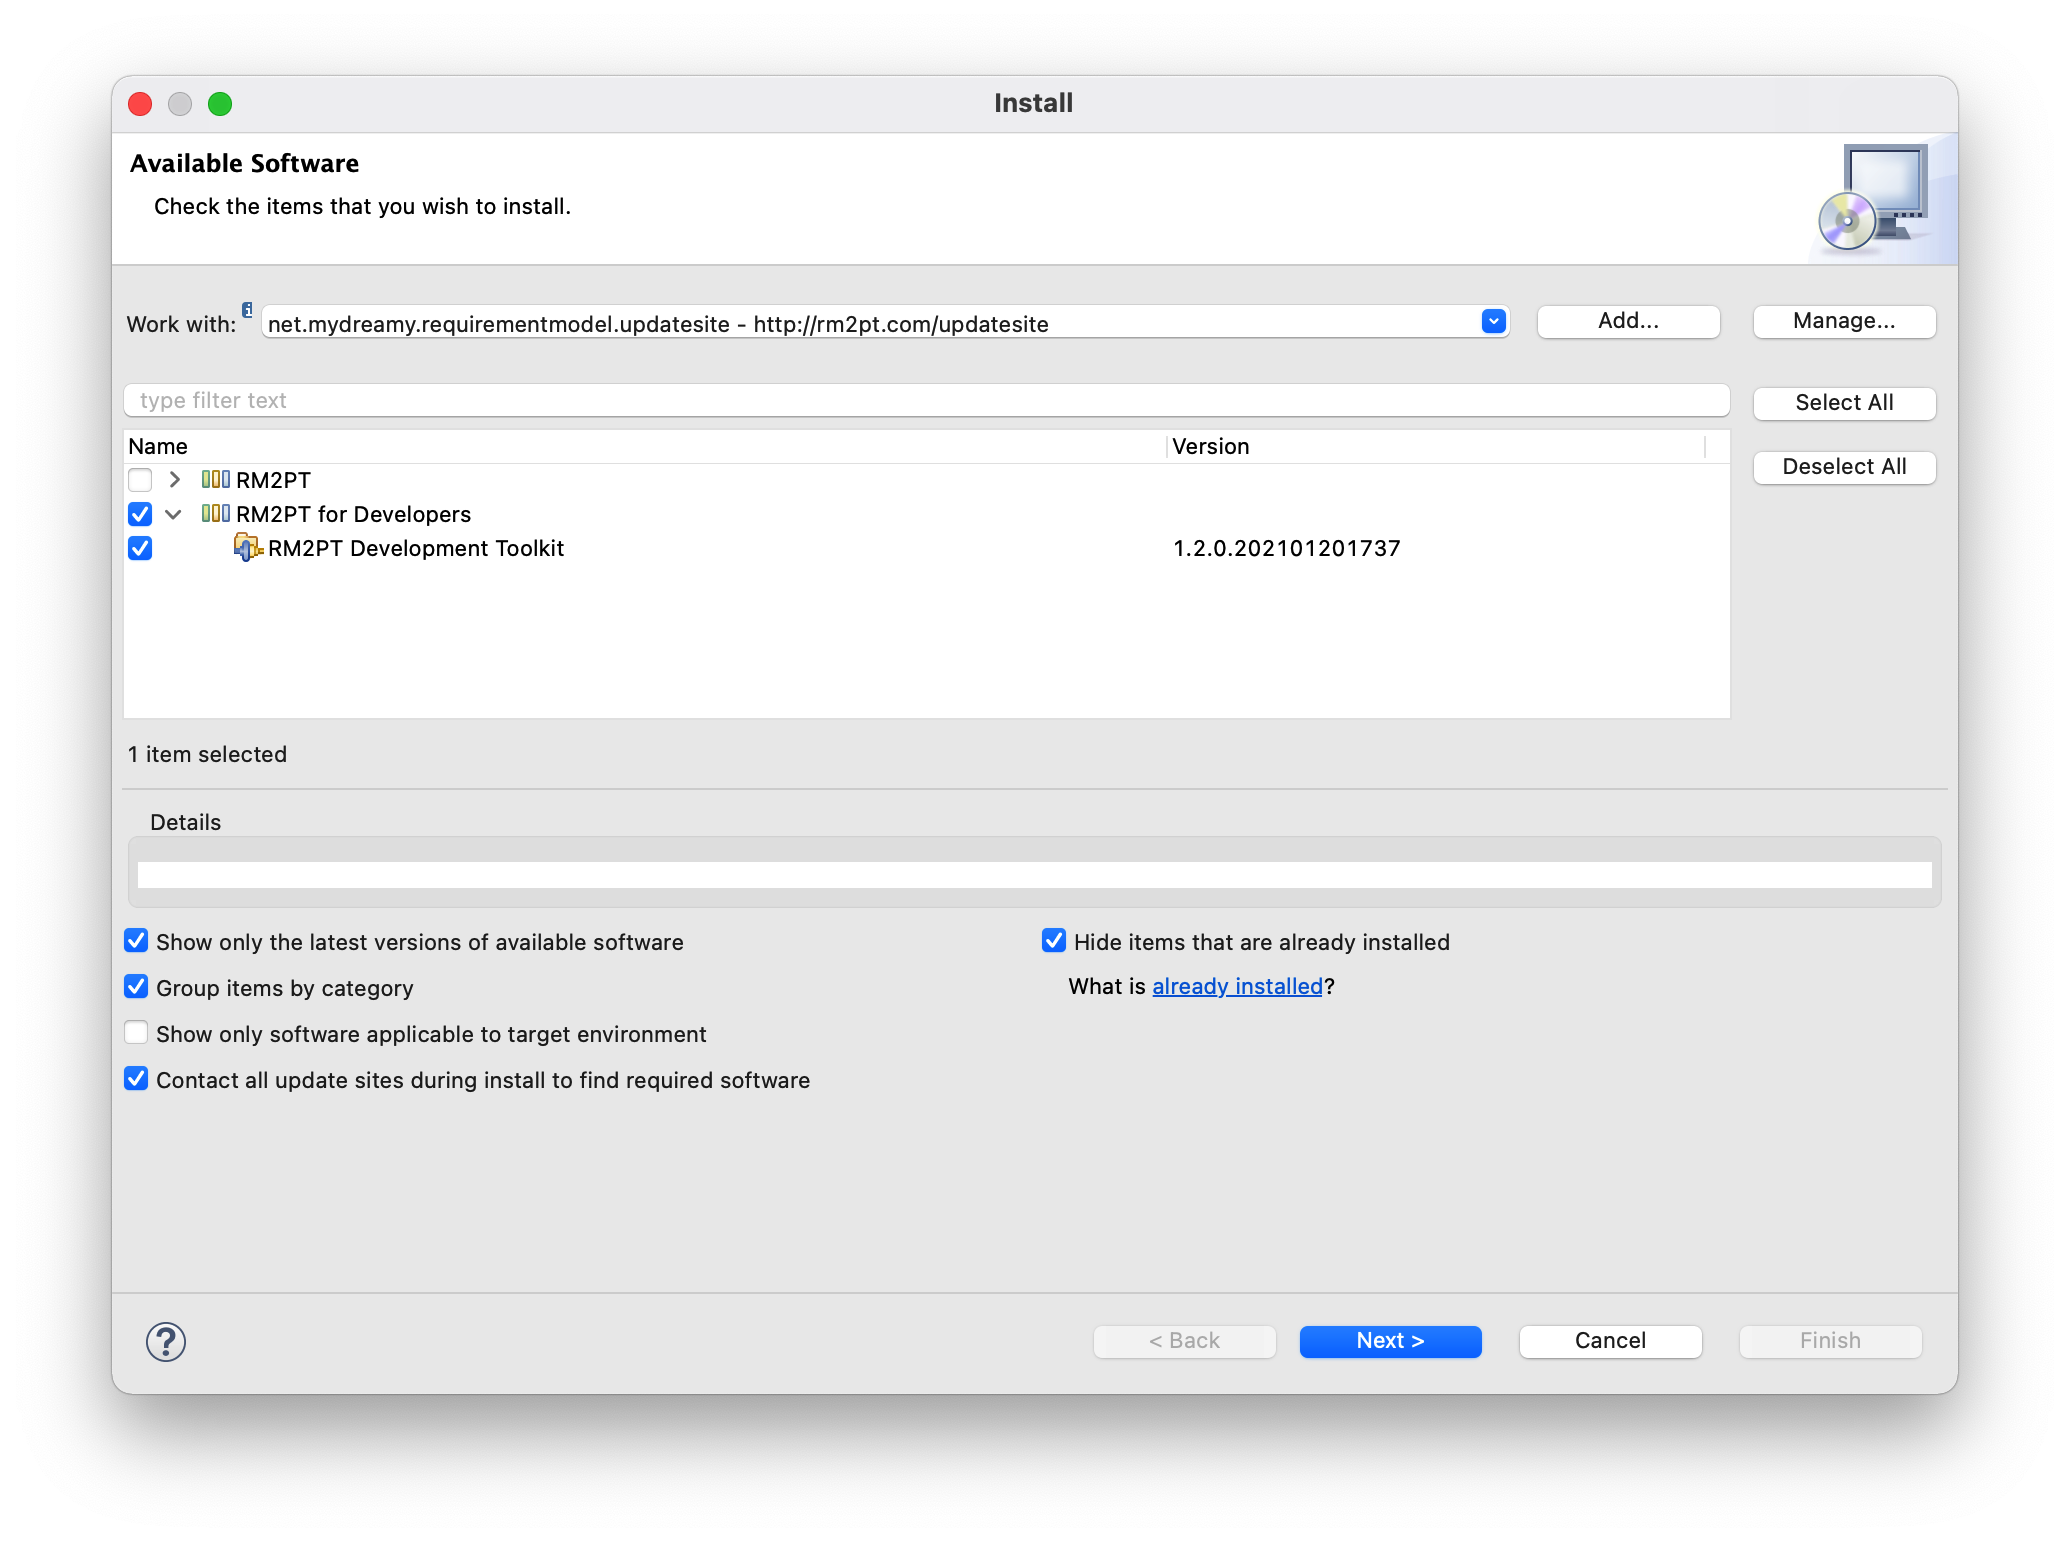Viewport: 2070px width, 1542px height.
Task: Click the Manage... button
Action: (x=1844, y=321)
